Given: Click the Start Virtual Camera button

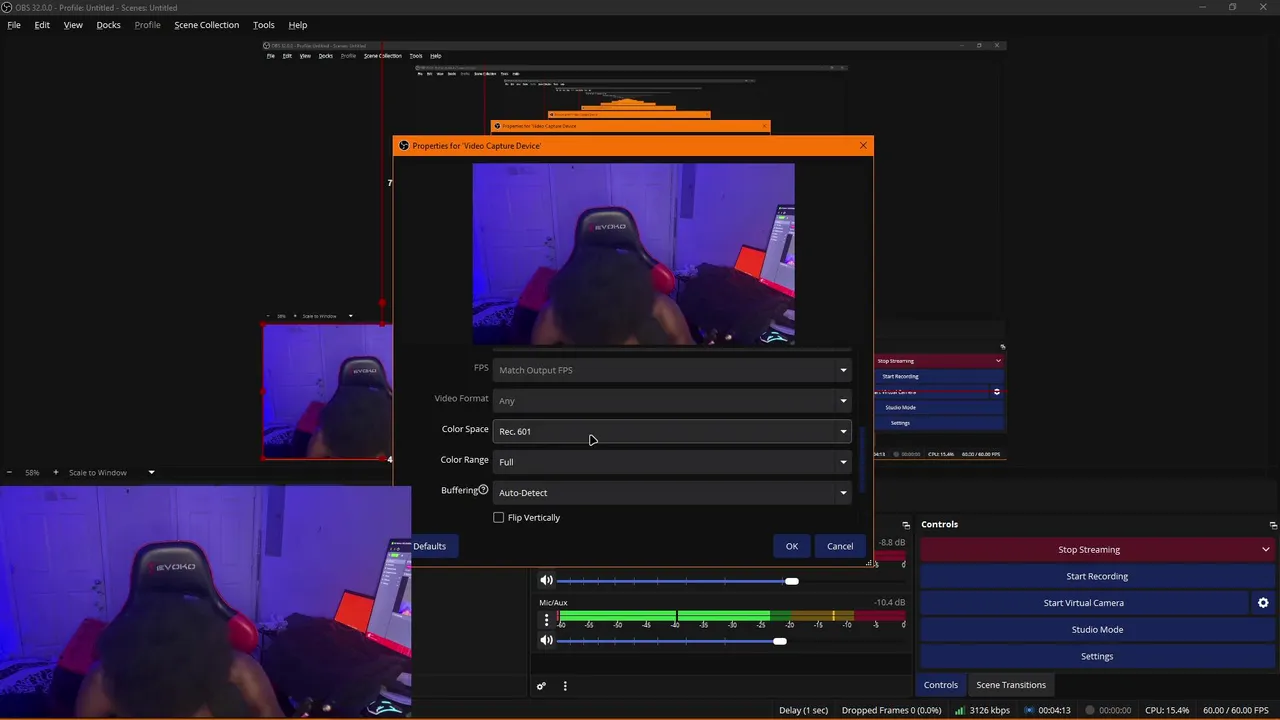Looking at the screenshot, I should 1083,603.
